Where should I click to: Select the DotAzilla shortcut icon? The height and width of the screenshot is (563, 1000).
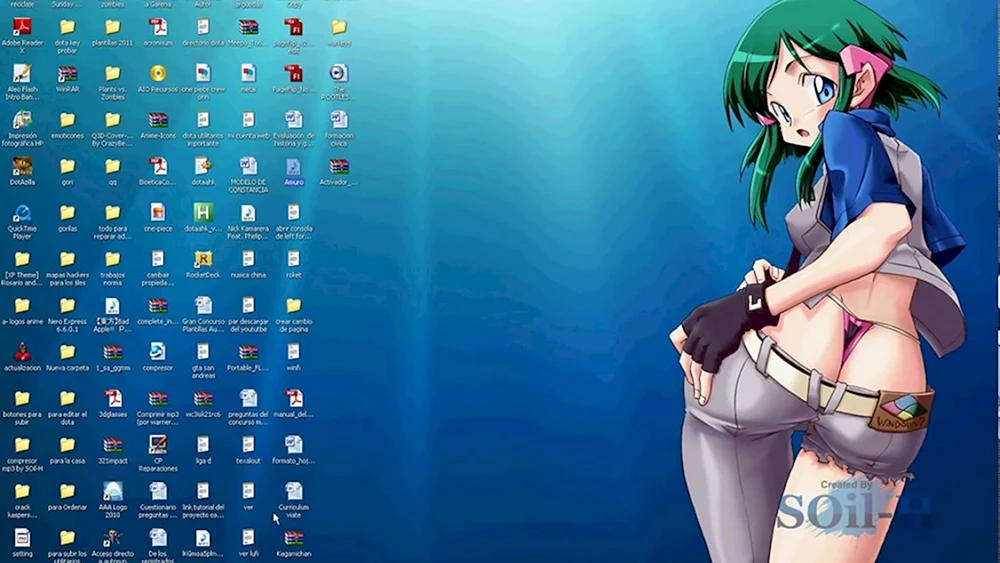click(x=22, y=167)
